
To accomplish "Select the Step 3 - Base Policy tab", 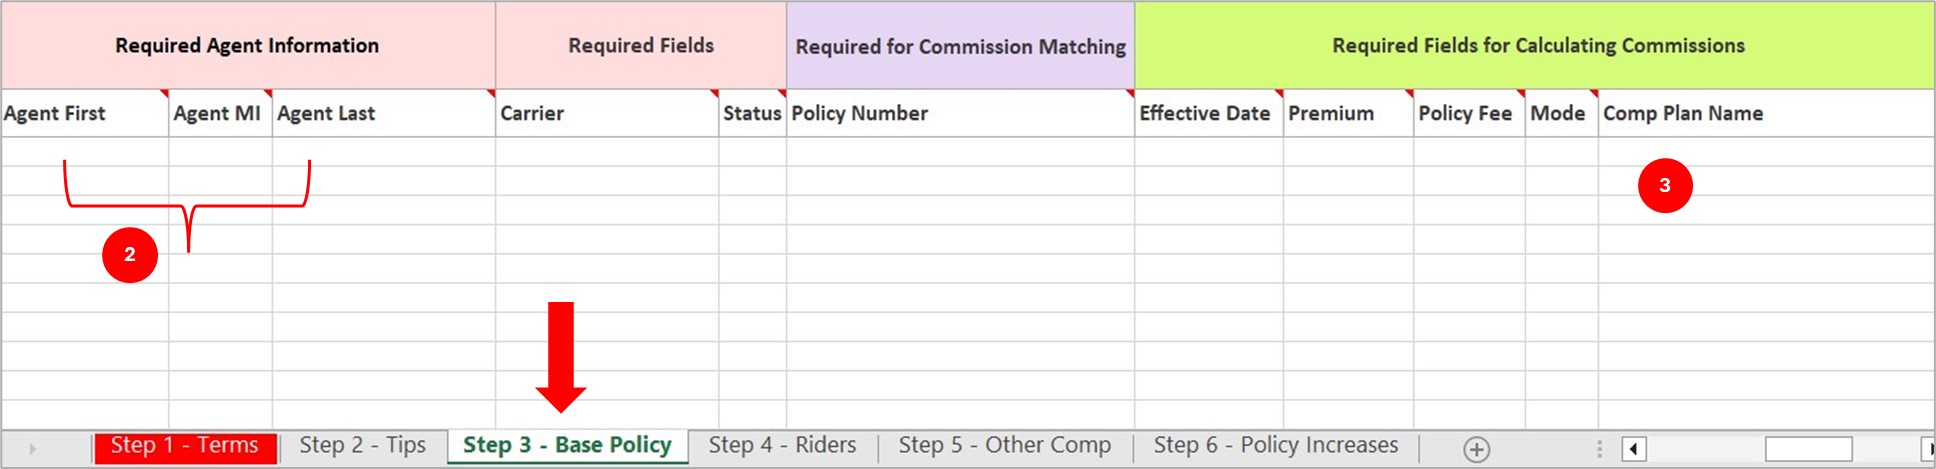I will pyautogui.click(x=567, y=446).
